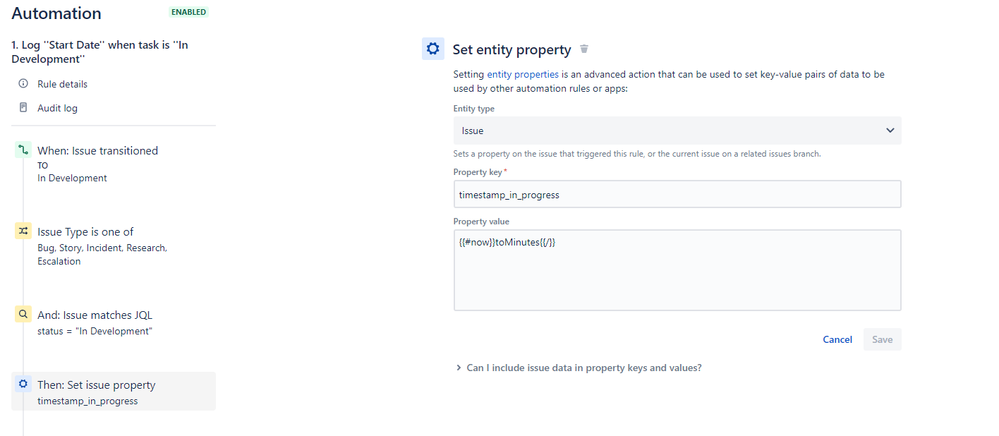Delete action using the trash icon
Image resolution: width=999 pixels, height=436 pixels.
[x=584, y=49]
